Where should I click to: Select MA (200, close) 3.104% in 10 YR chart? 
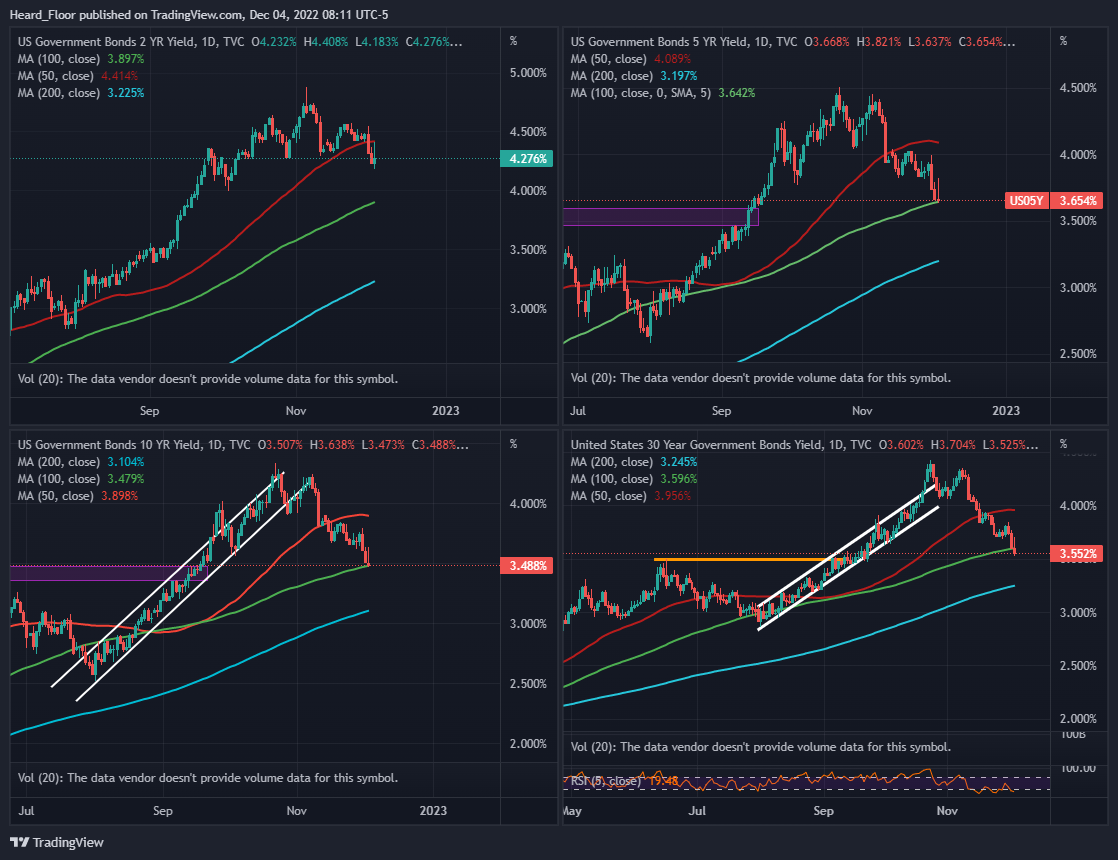(x=81, y=462)
